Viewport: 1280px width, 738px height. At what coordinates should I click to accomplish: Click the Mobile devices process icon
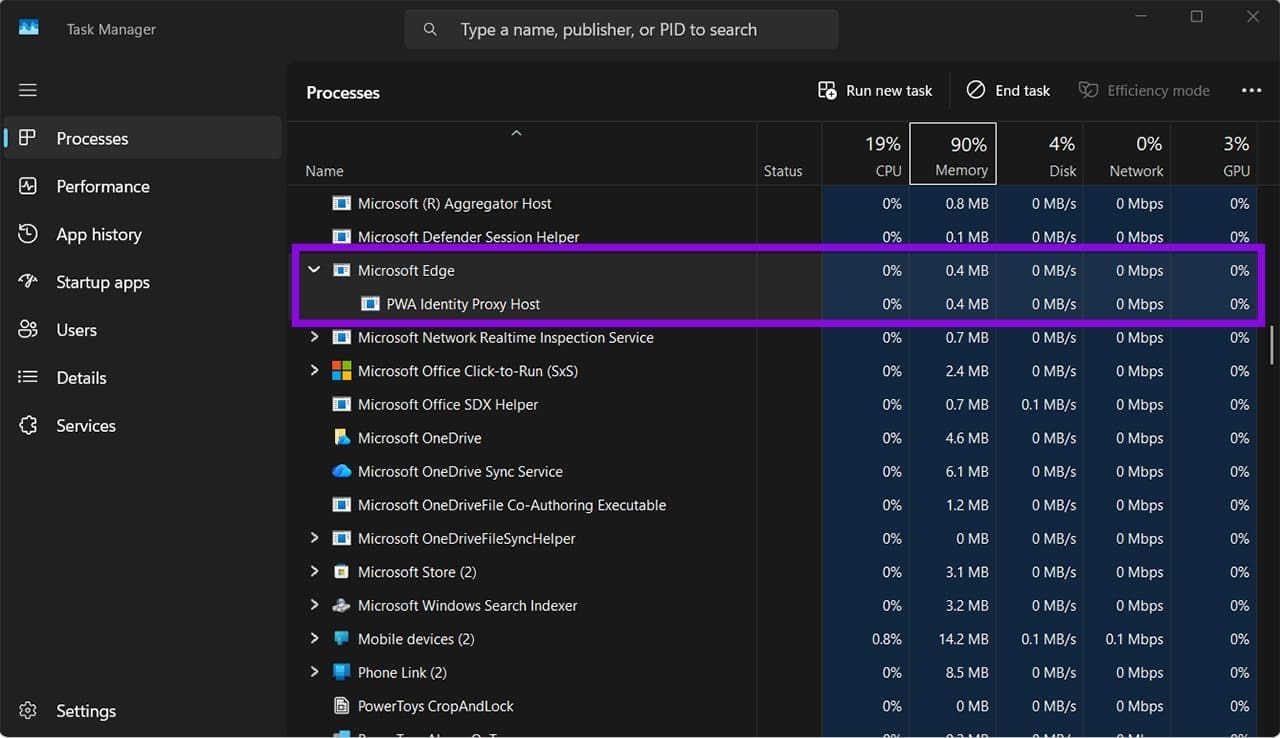pos(342,639)
